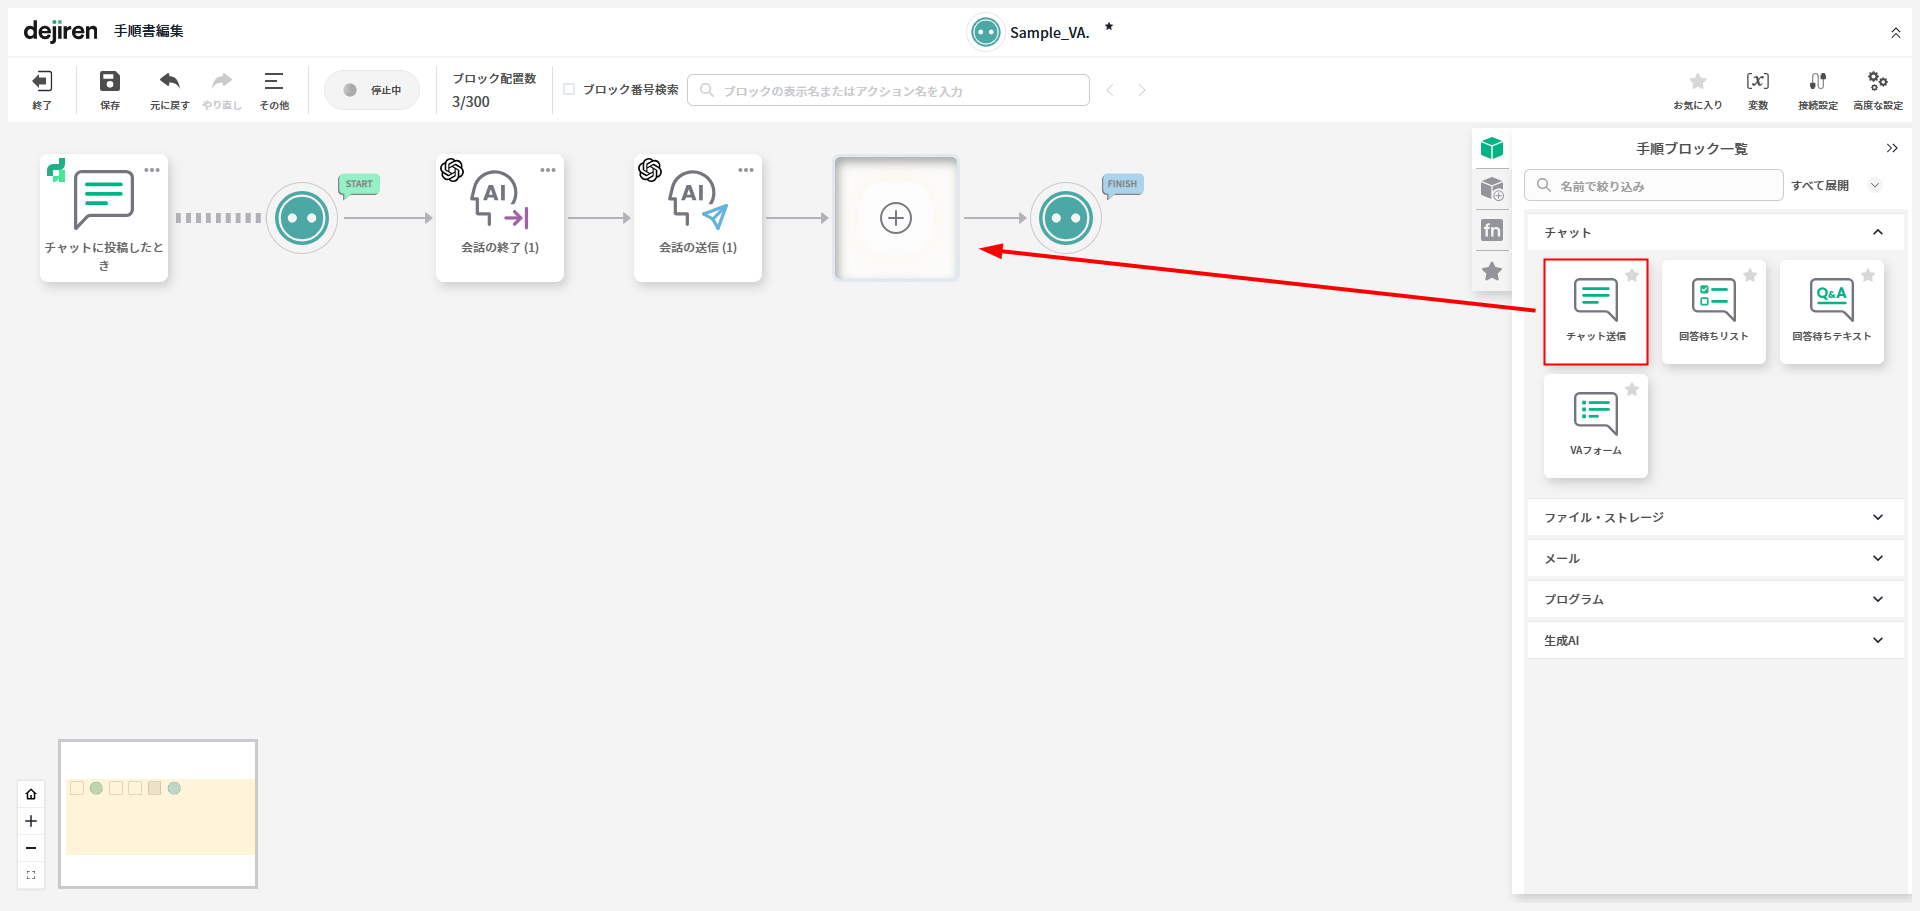Click the 終了 exit icon
1920x911 pixels.
point(42,82)
